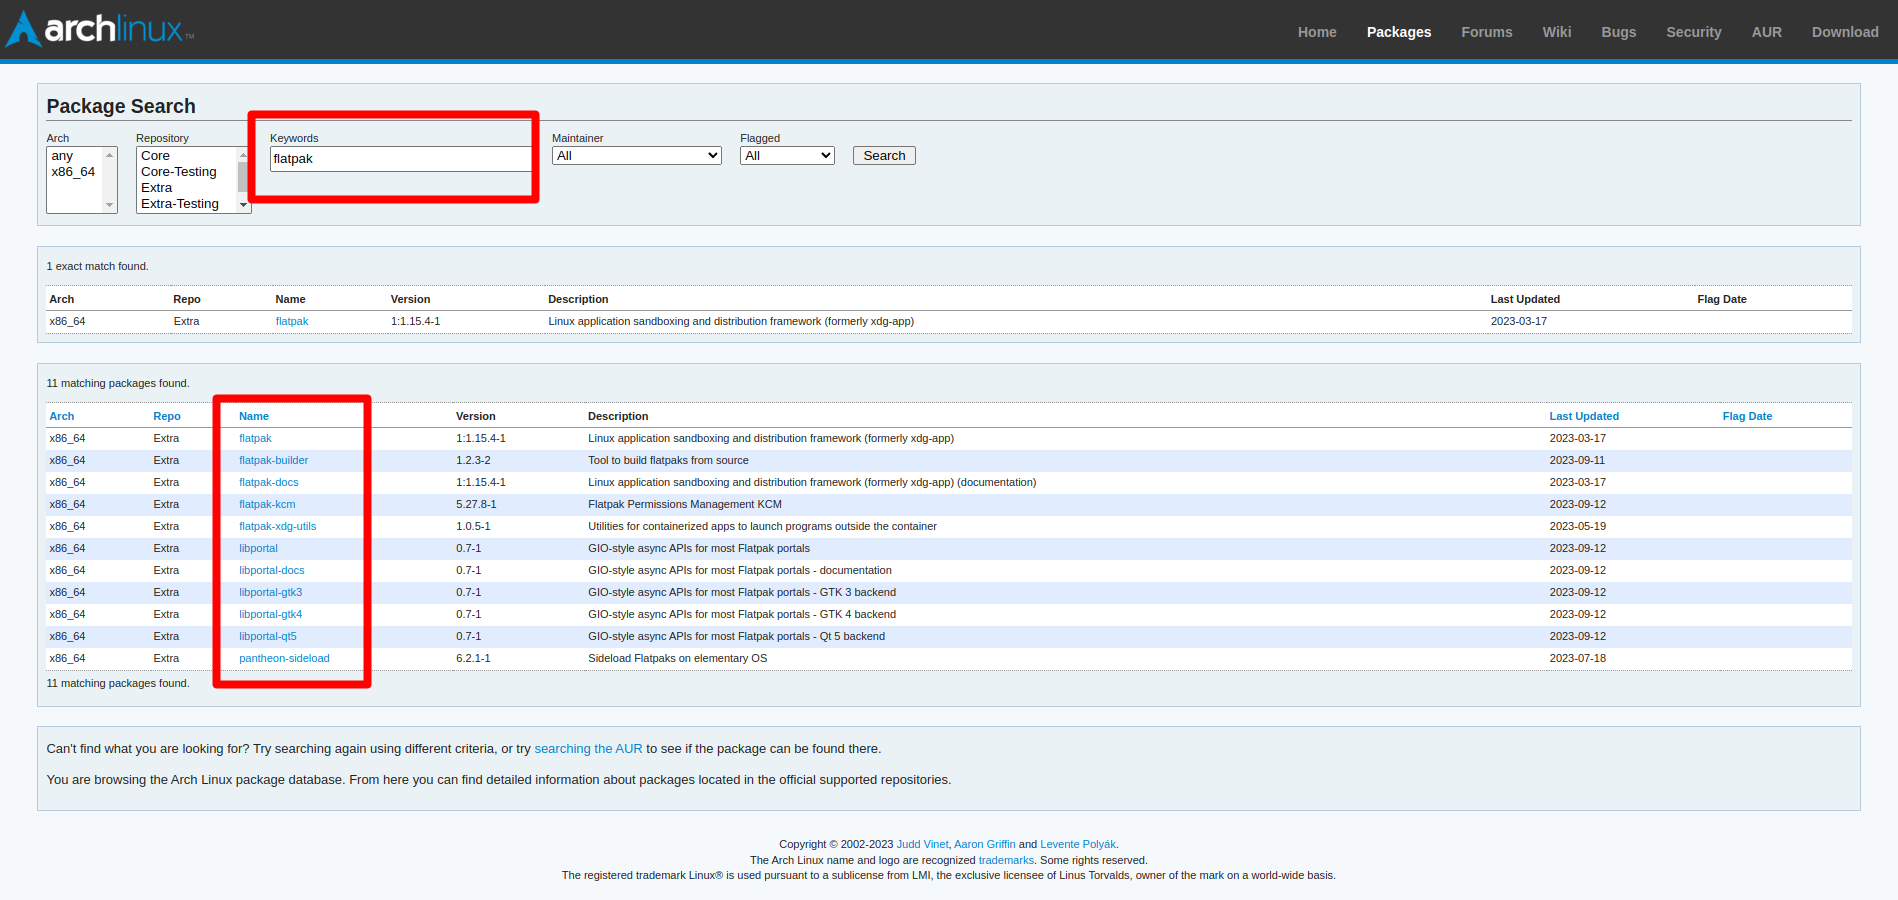Image resolution: width=1898 pixels, height=900 pixels.
Task: Click version '6.2.1-1' cell
Action: tap(473, 659)
